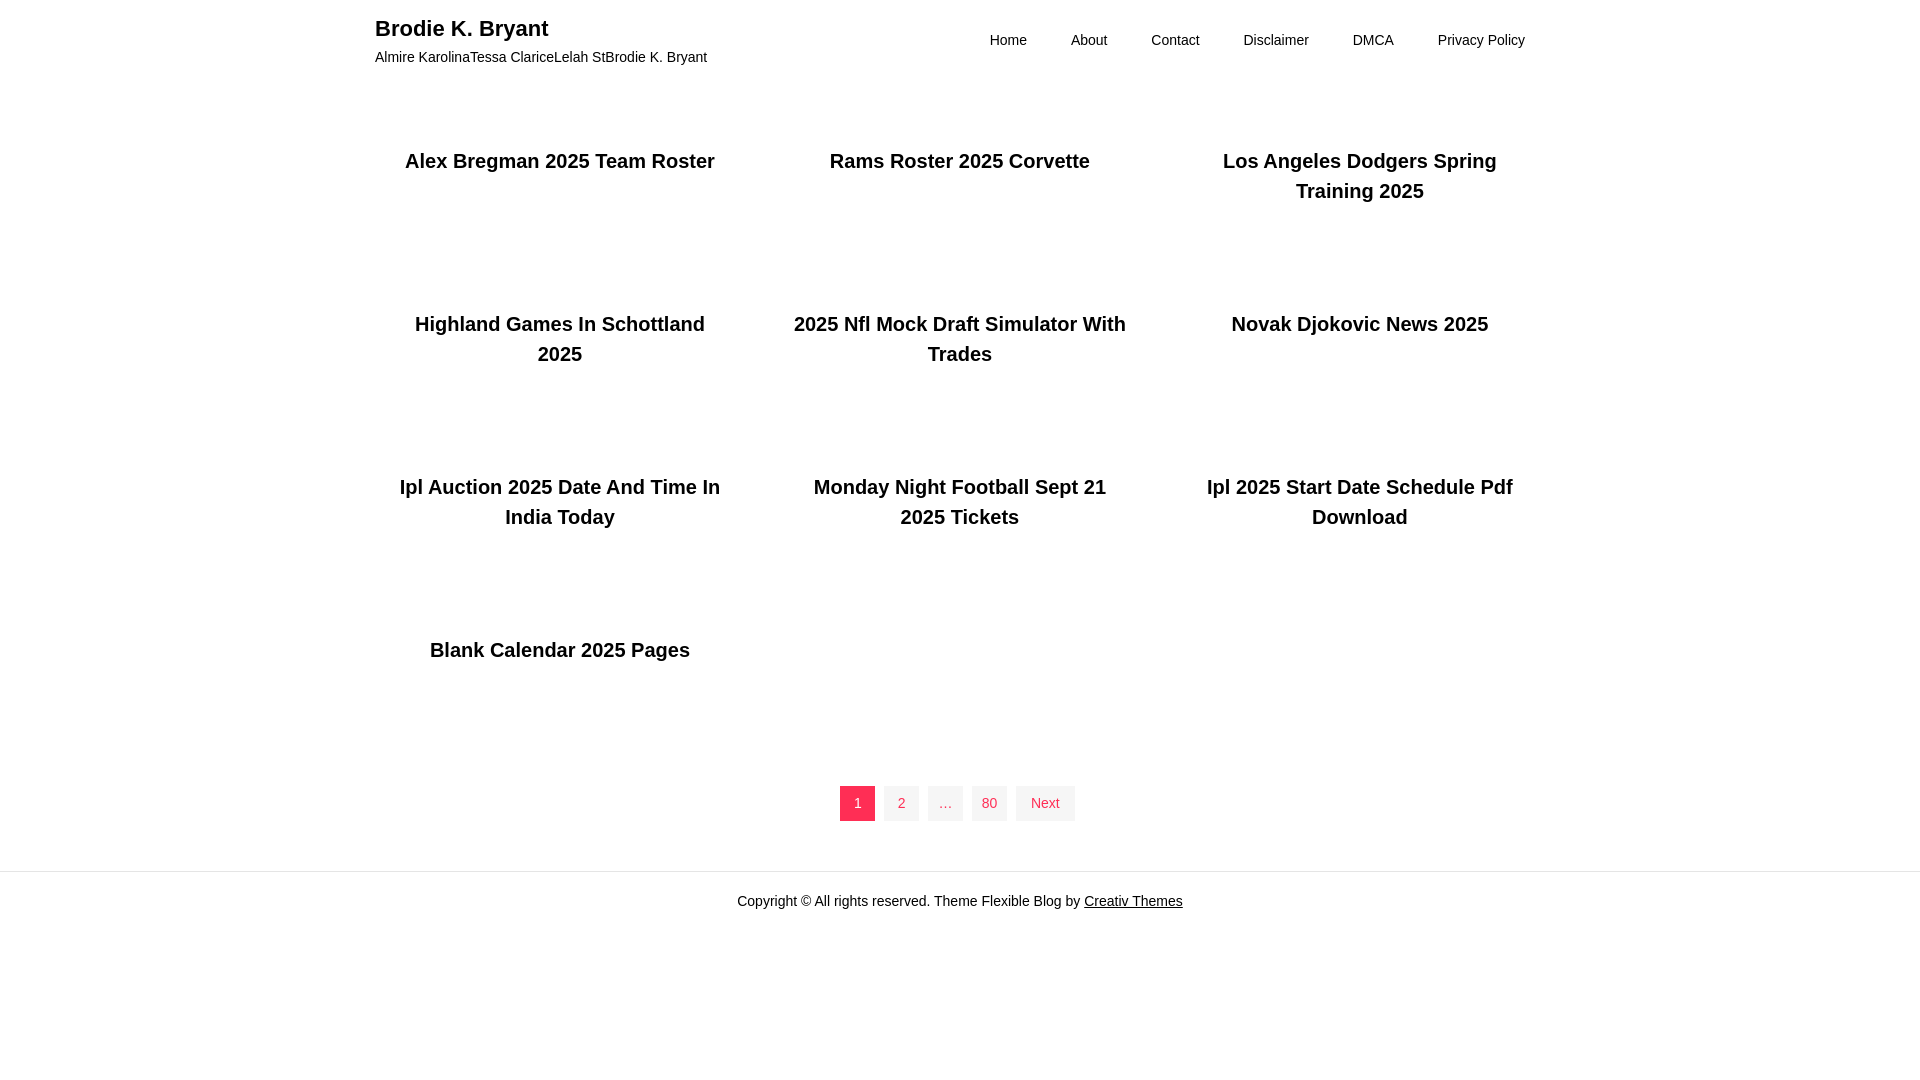Open 2025 Nfl Mock Draft Simulator article
The height and width of the screenshot is (1080, 1920).
[959, 339]
